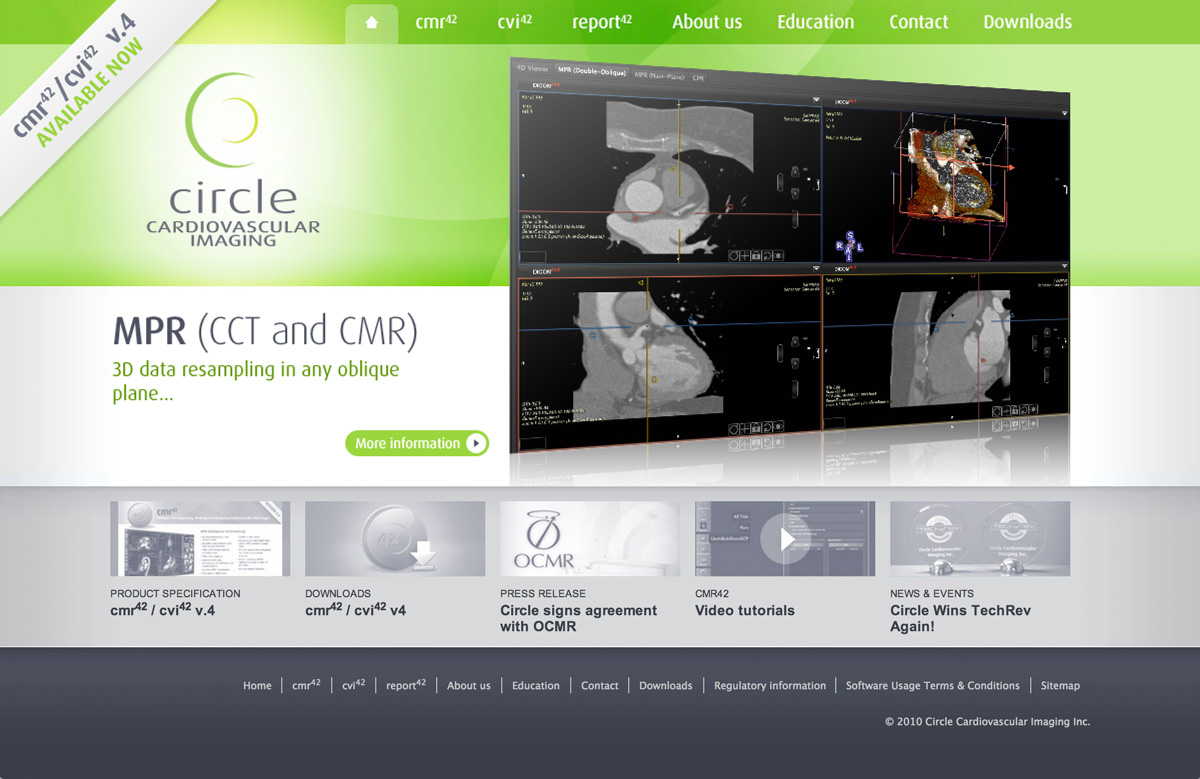Select the MPR (Navi-Plane) tab in the viewer screenshot
The width and height of the screenshot is (1200, 779).
pos(660,75)
